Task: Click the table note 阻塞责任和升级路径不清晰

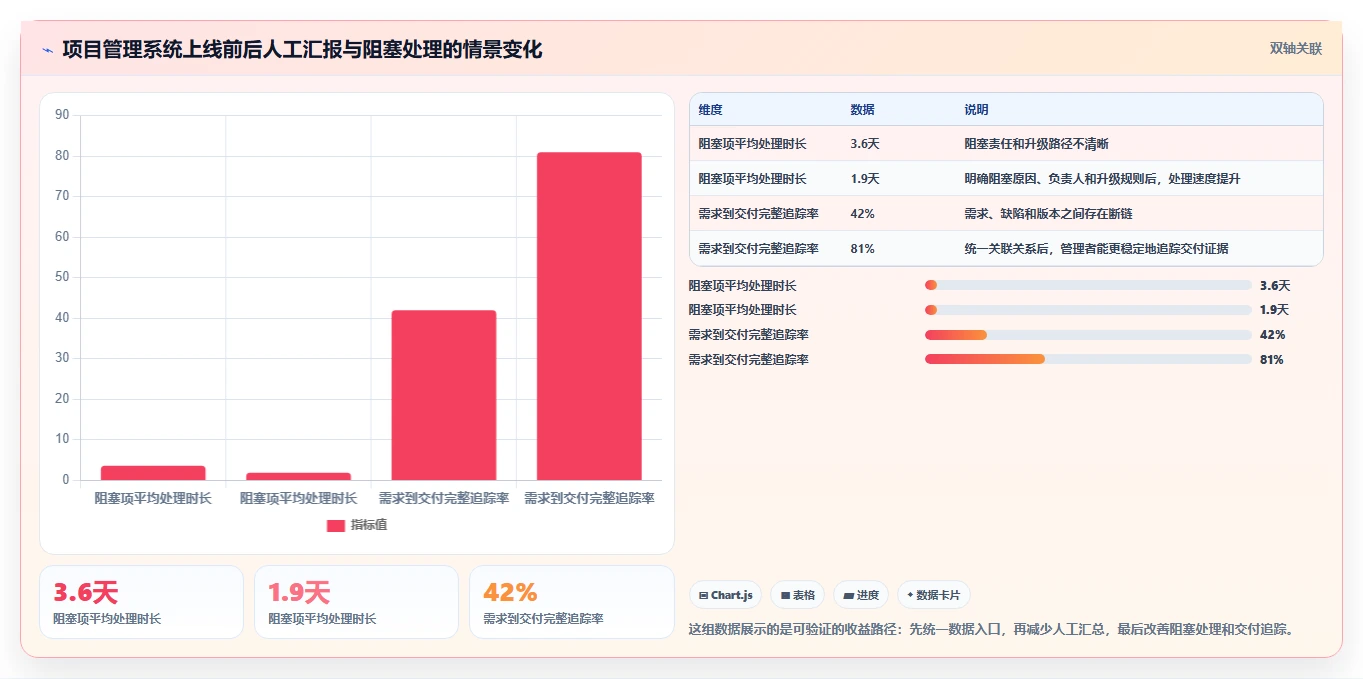Action: 1036,144
